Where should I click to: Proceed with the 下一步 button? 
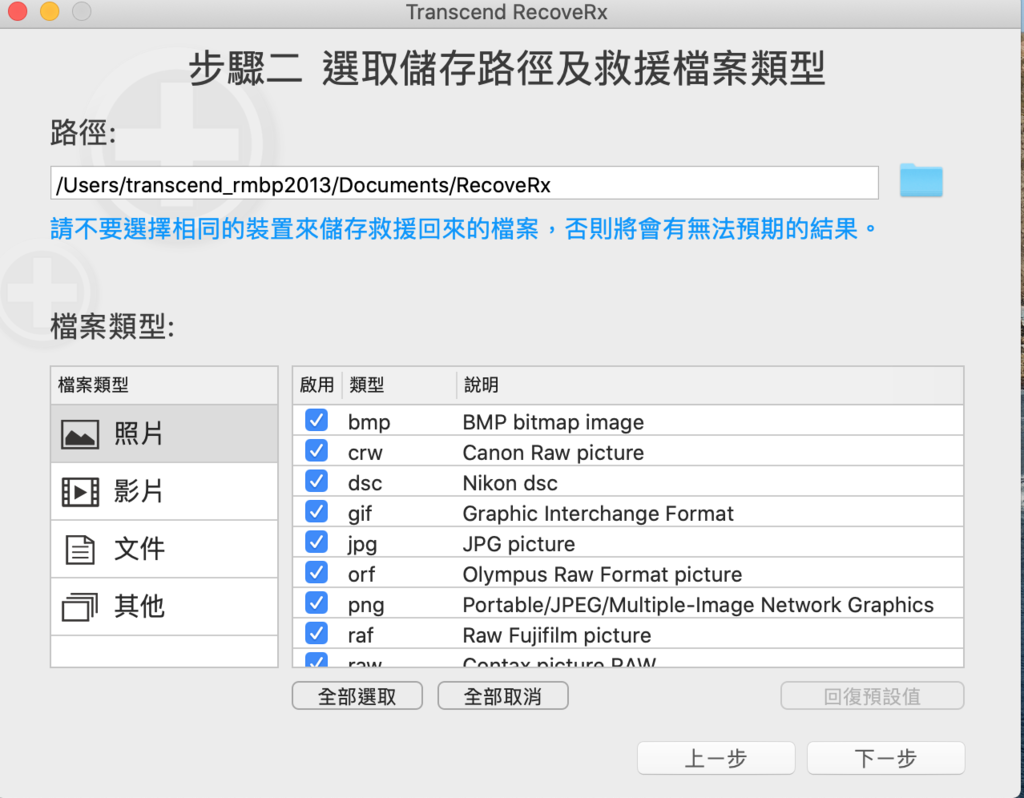[886, 758]
